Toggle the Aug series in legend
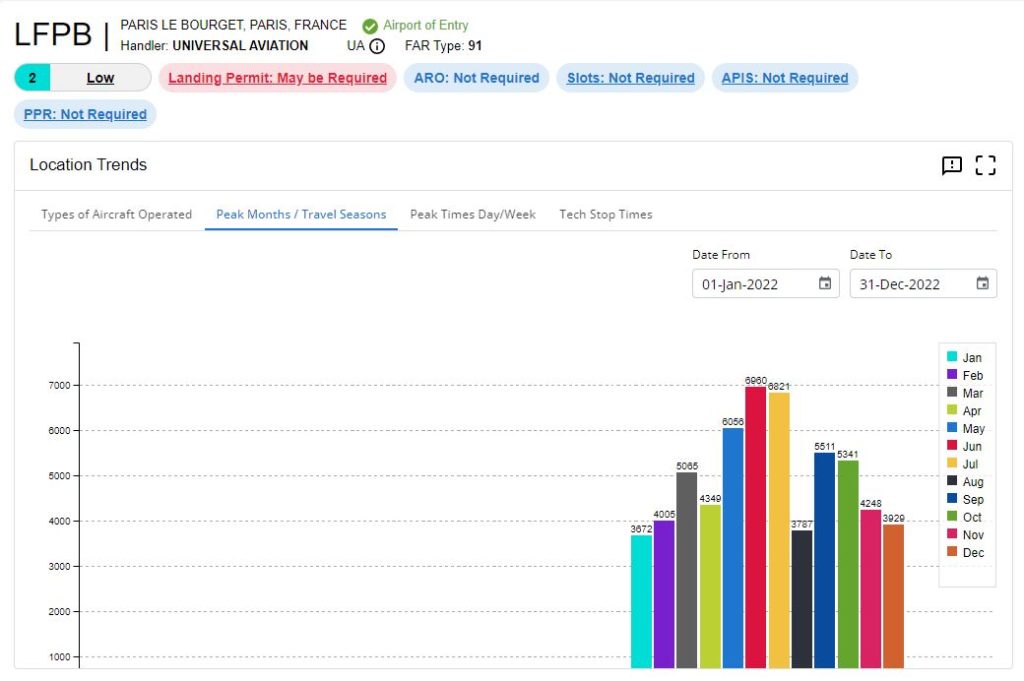This screenshot has width=1024, height=681. tap(952, 482)
